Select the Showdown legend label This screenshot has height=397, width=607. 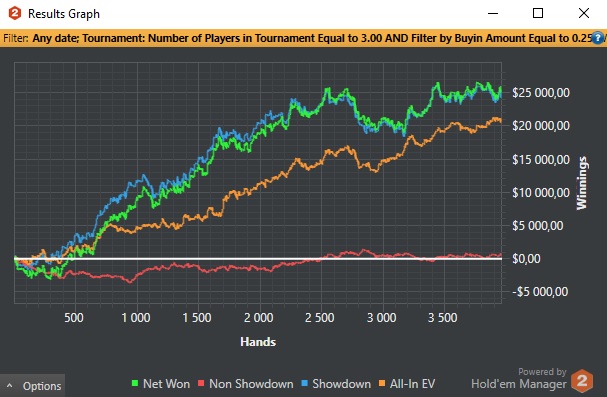coord(341,384)
